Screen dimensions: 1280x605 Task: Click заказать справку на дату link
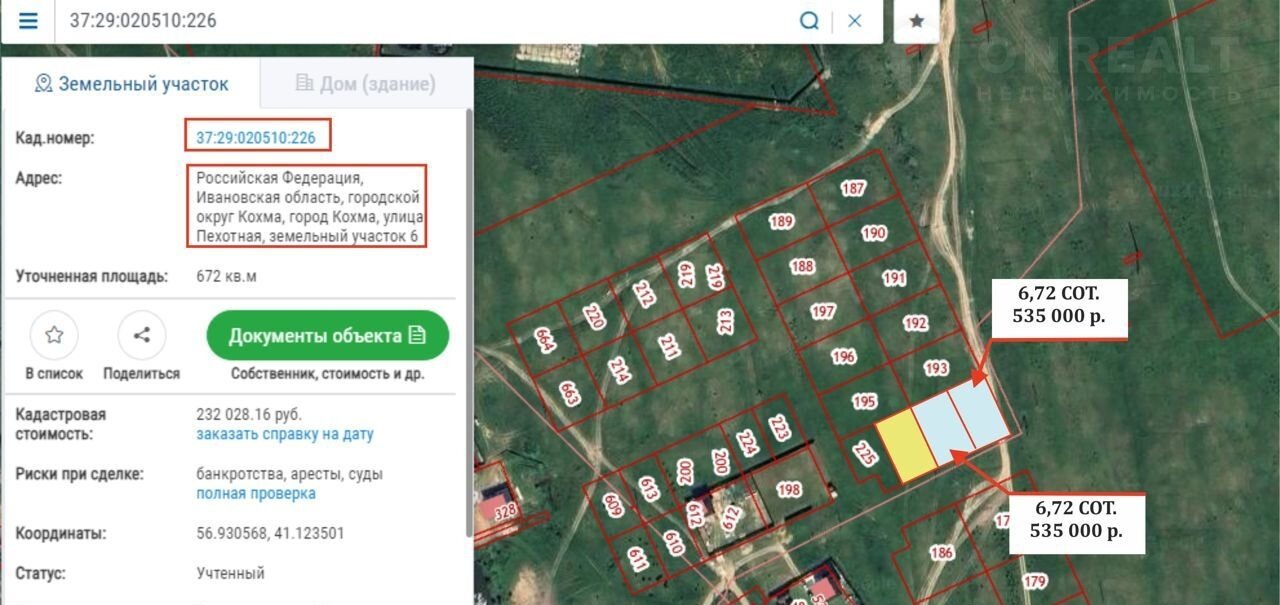(284, 435)
